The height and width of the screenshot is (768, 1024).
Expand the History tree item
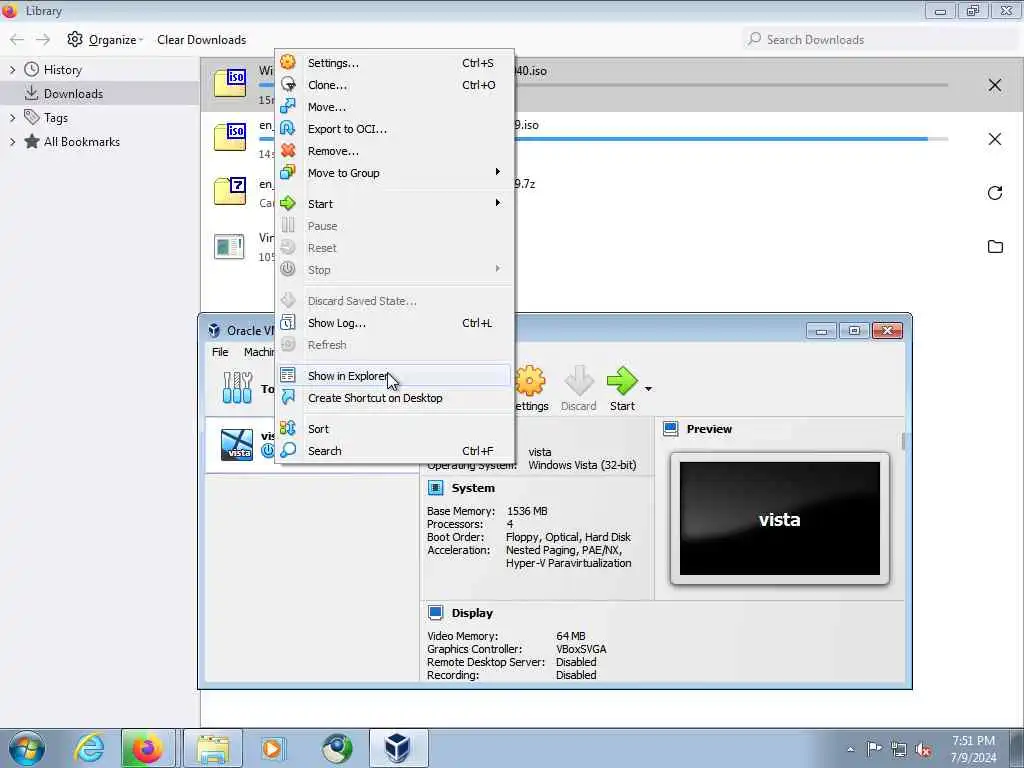pyautogui.click(x=12, y=70)
